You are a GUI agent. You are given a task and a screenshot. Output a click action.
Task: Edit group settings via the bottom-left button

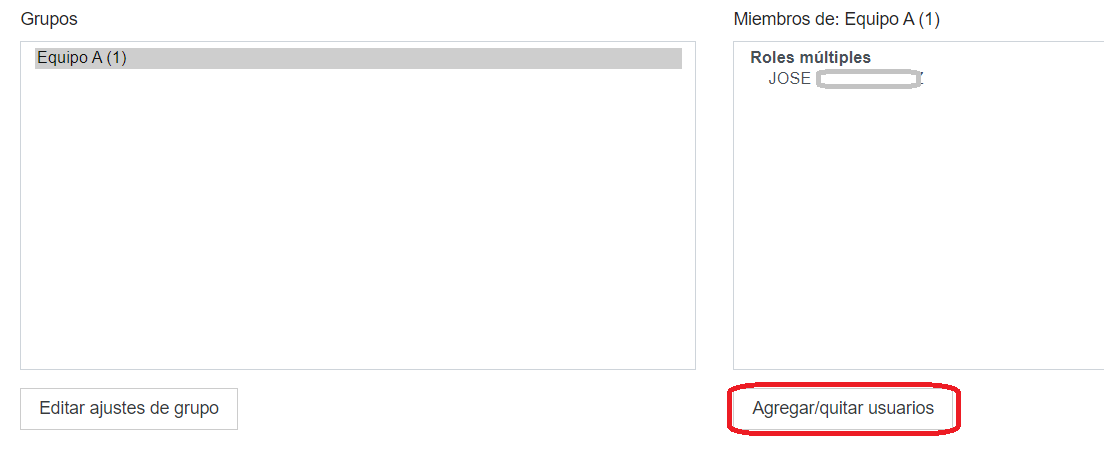point(129,409)
